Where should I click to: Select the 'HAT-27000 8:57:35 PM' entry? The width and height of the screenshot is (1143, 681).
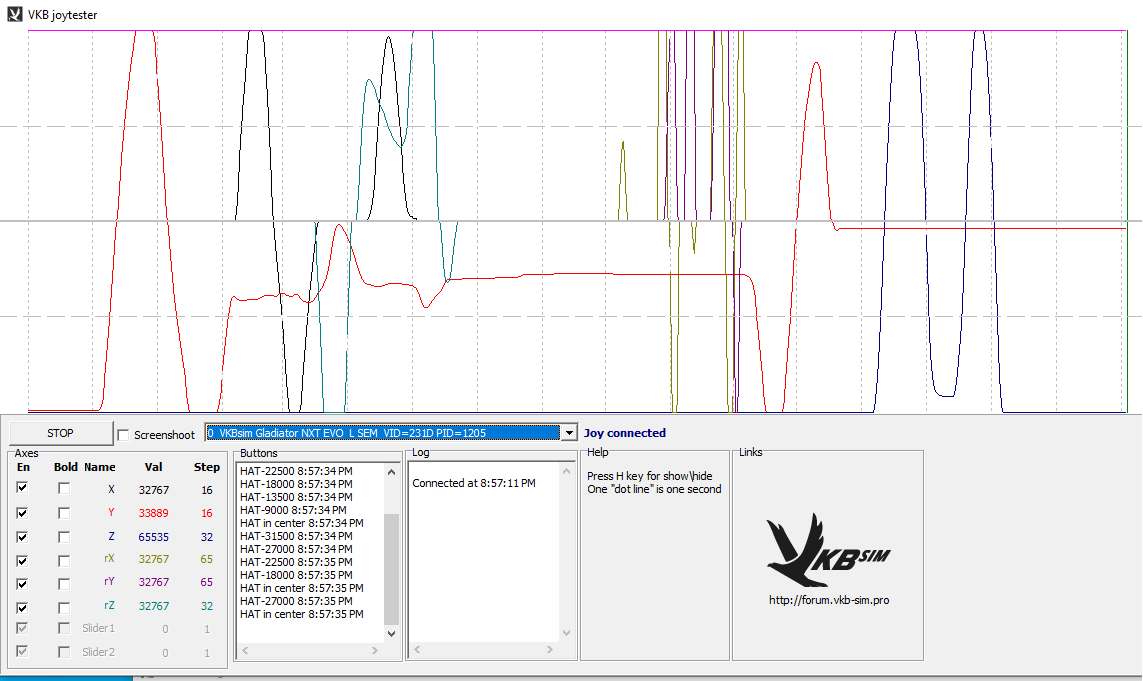(x=296, y=601)
